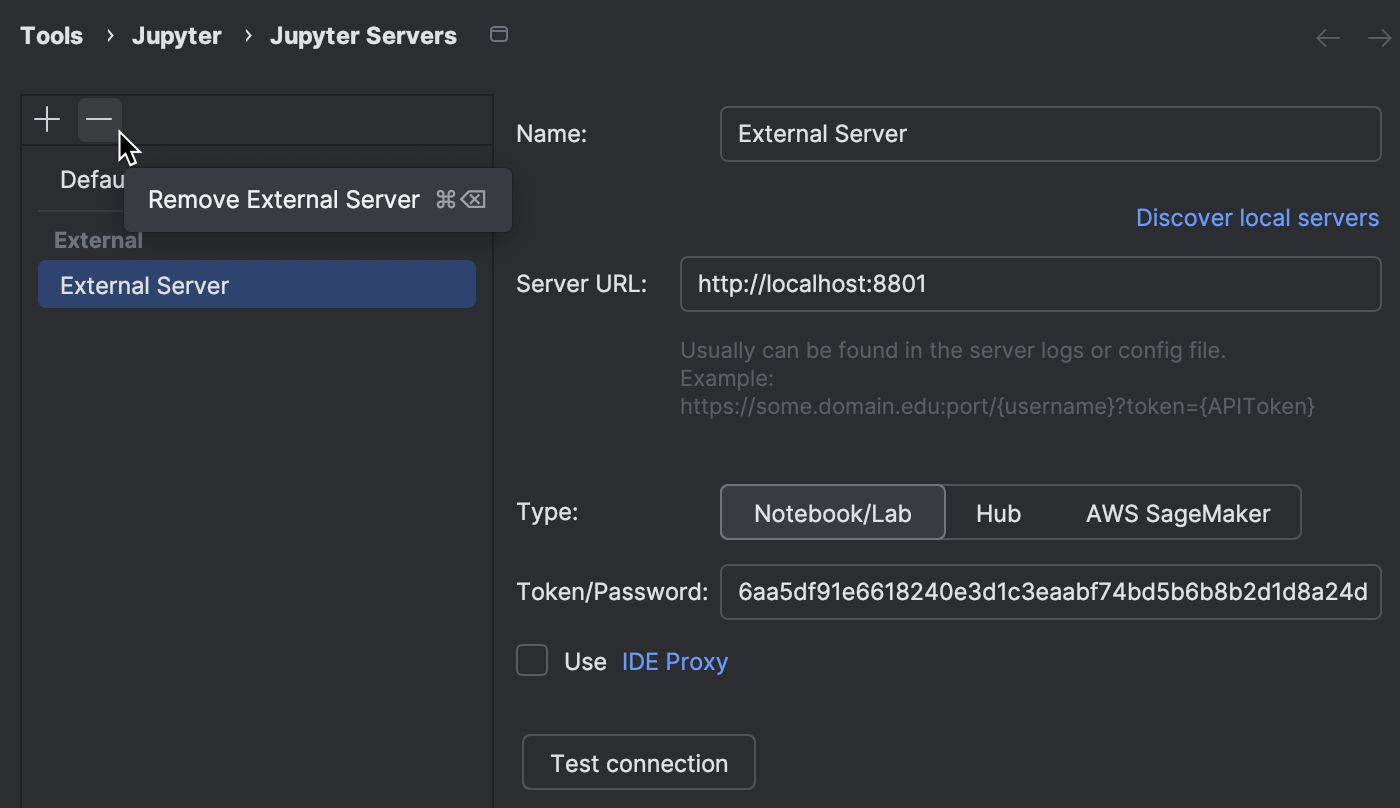The height and width of the screenshot is (808, 1400).
Task: Select the Notebook/Lab server type
Action: pos(832,513)
